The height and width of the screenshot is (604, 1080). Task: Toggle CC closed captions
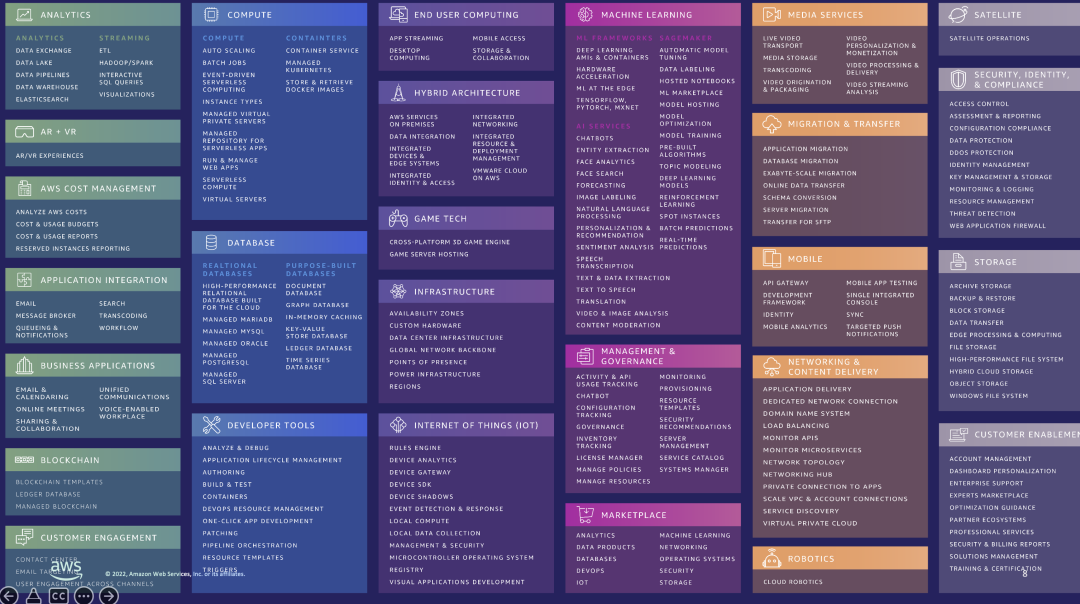point(59,596)
